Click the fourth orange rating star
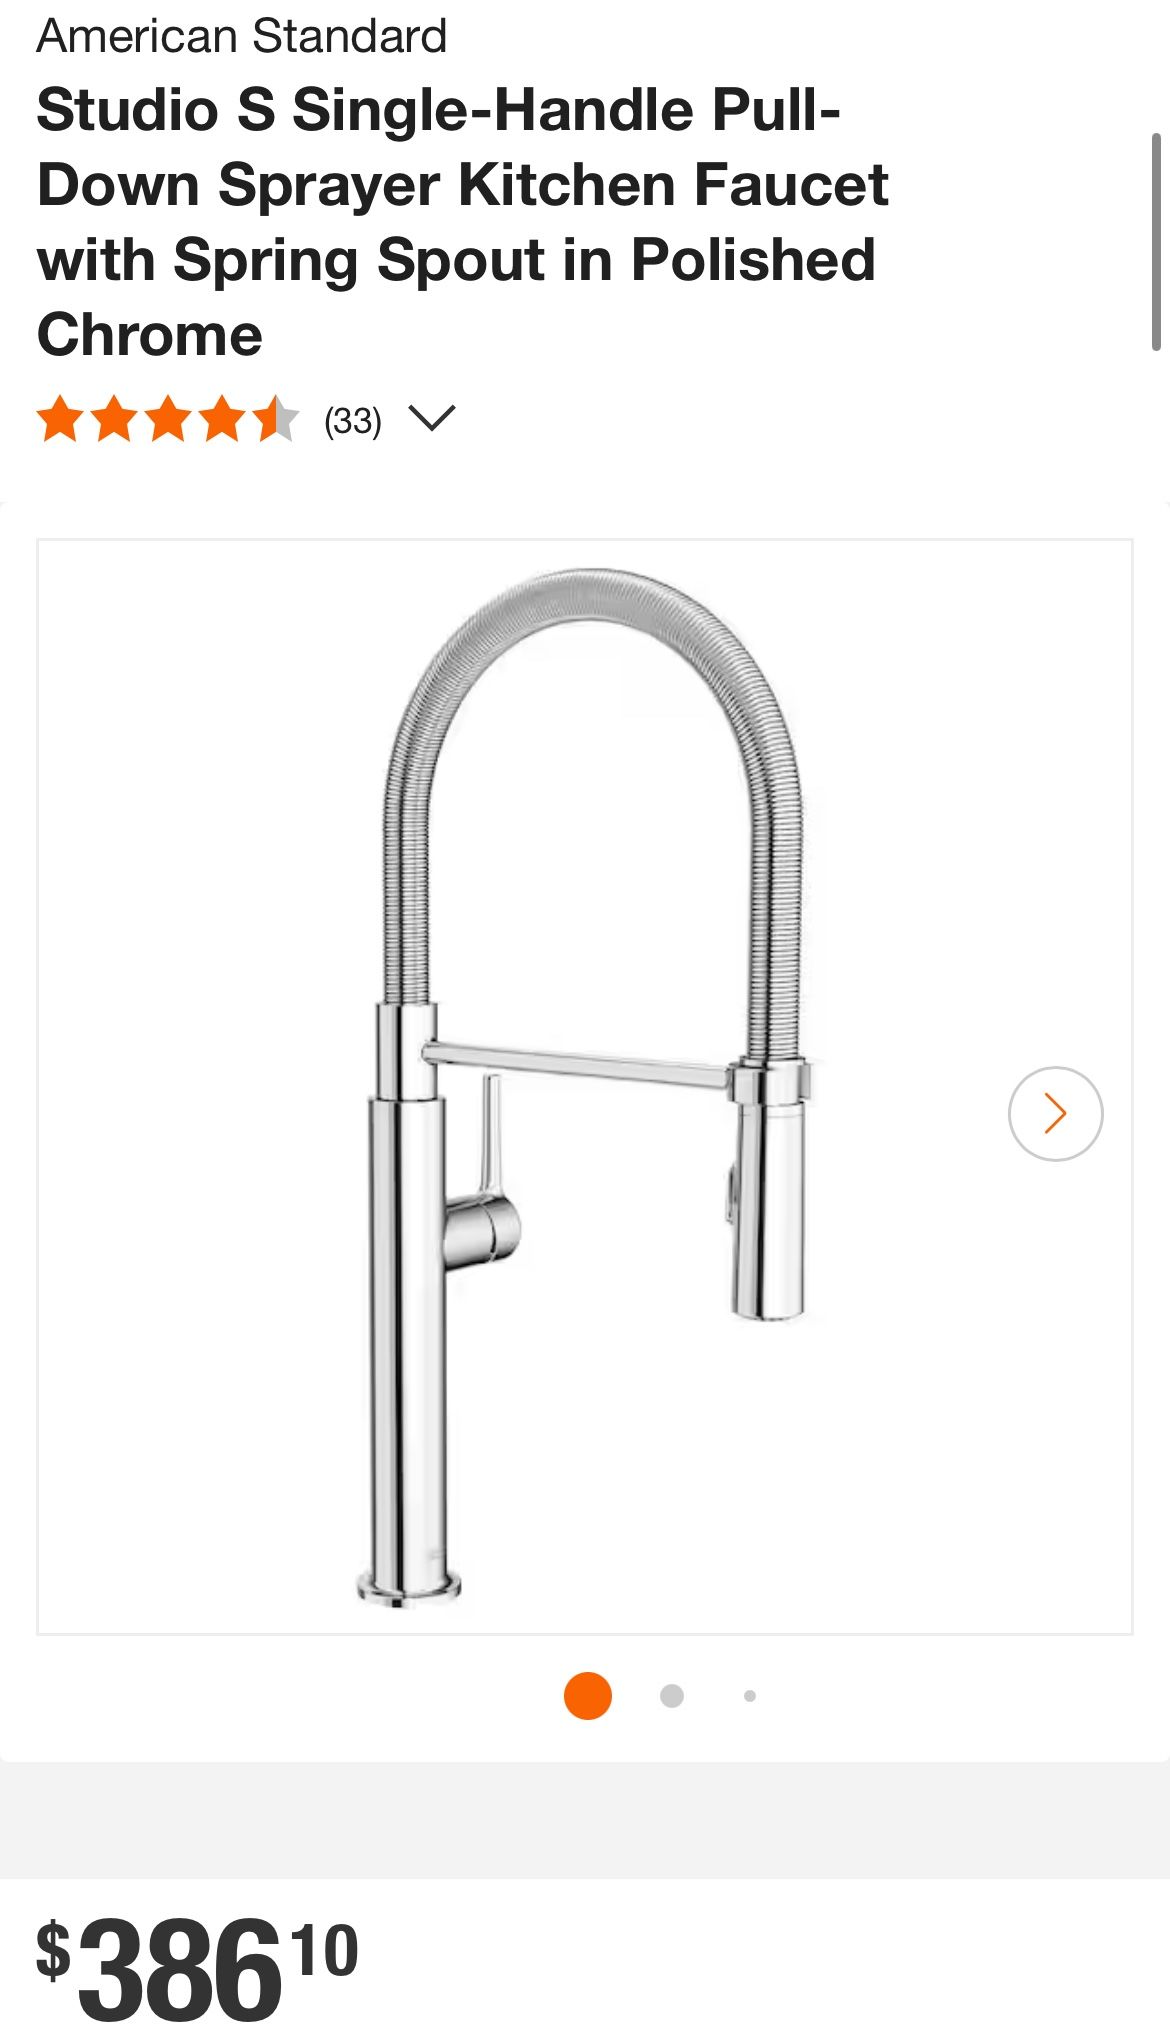1170x2034 pixels. (221, 418)
